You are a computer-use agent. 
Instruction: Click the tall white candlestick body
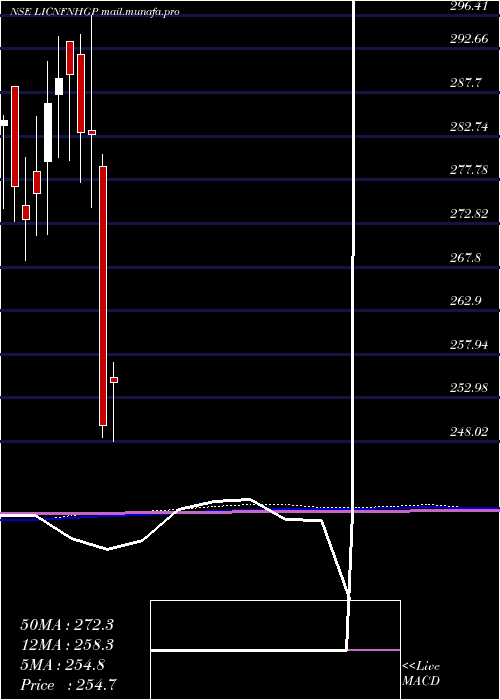click(48, 132)
